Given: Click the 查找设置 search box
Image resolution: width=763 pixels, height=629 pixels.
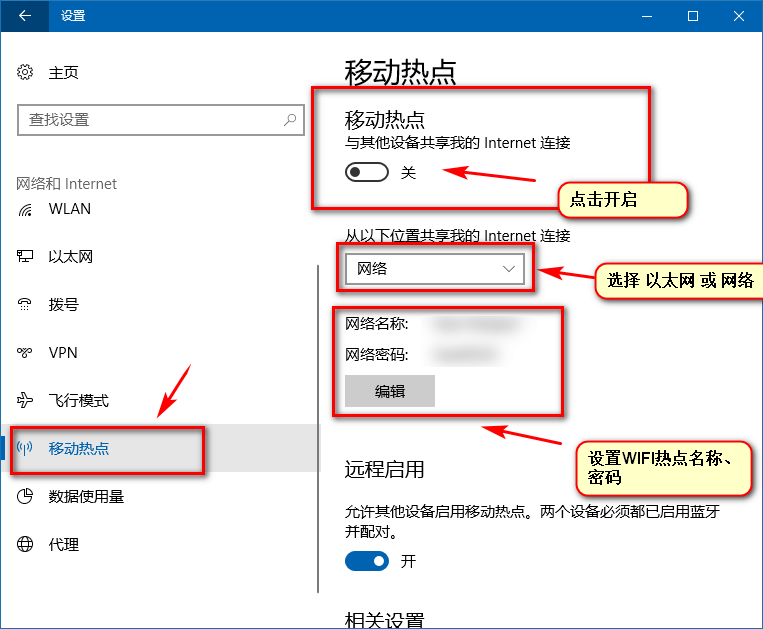Looking at the screenshot, I should [x=150, y=120].
